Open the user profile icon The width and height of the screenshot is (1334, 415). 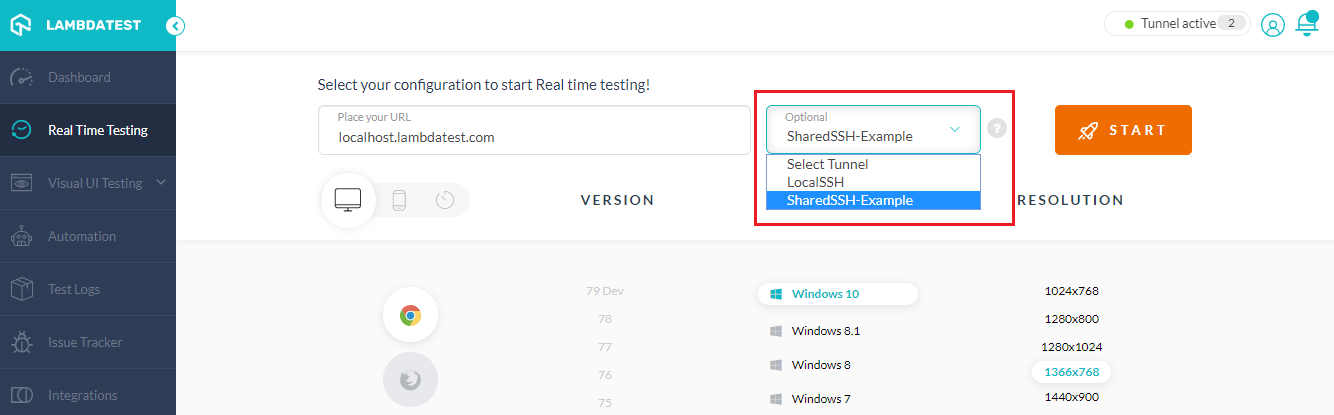pyautogui.click(x=1272, y=25)
